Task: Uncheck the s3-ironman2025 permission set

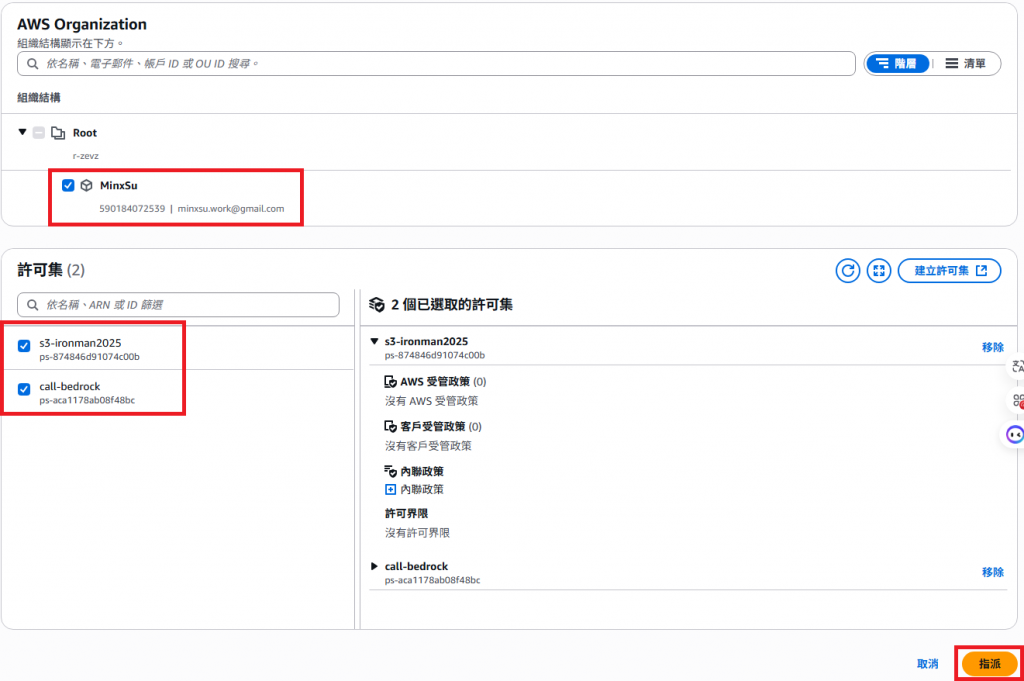Action: [x=24, y=345]
